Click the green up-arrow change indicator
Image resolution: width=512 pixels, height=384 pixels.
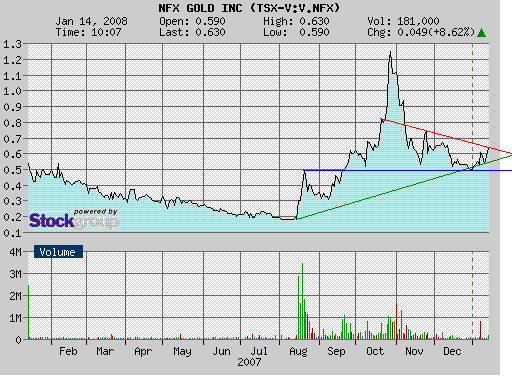point(481,33)
